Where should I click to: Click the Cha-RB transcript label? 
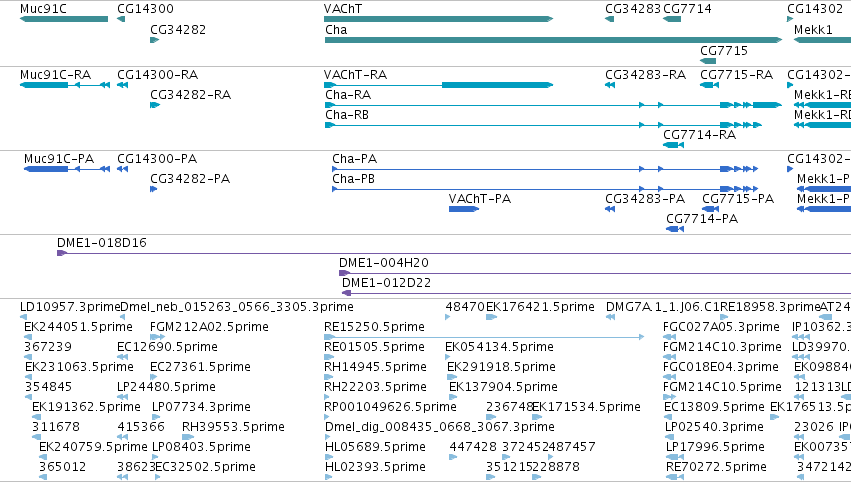pyautogui.click(x=347, y=115)
